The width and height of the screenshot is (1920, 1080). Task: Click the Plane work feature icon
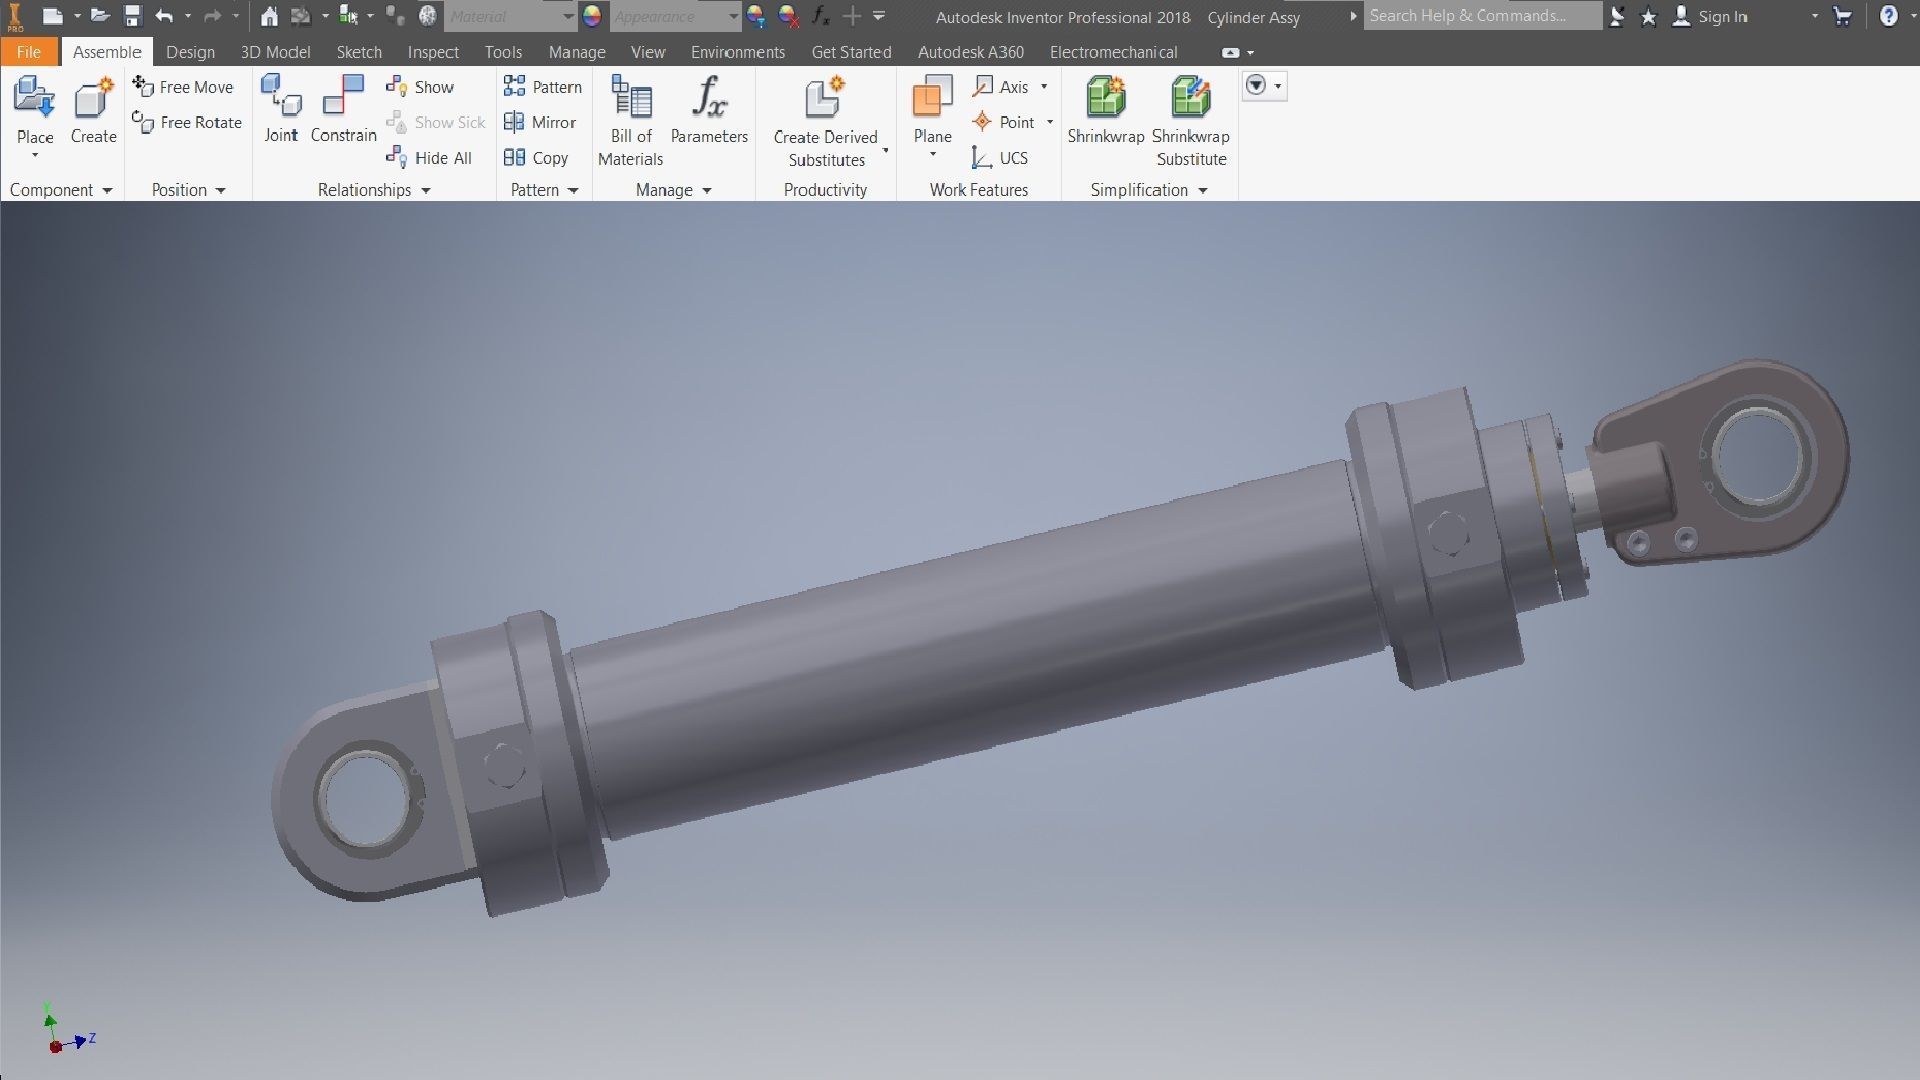tap(932, 98)
